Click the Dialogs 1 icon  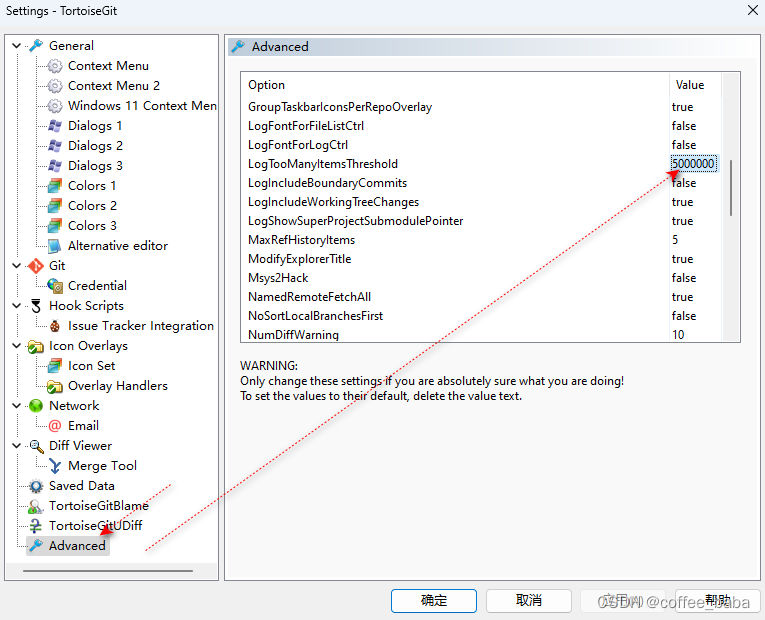pos(55,126)
